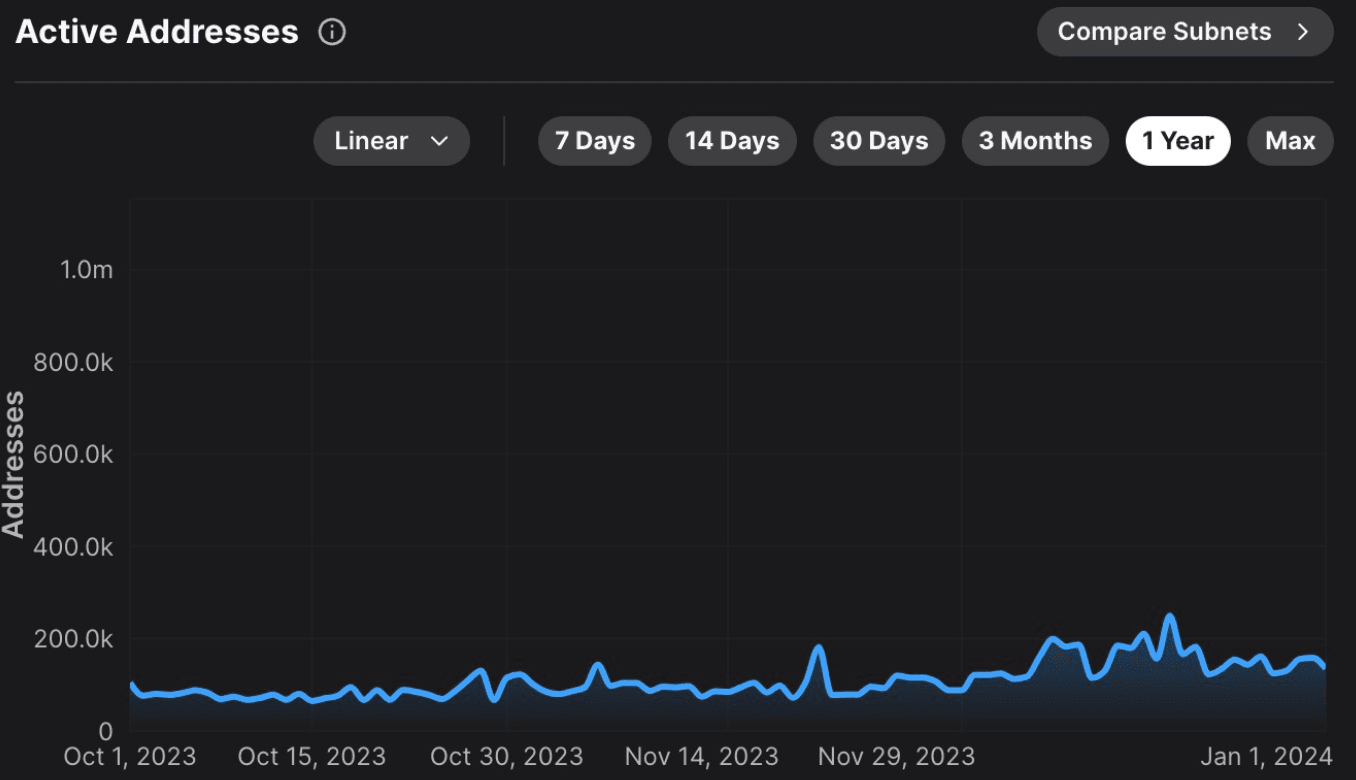Switch to the 14 Days range
Viewport: 1356px width, 780px height.
[x=732, y=141]
